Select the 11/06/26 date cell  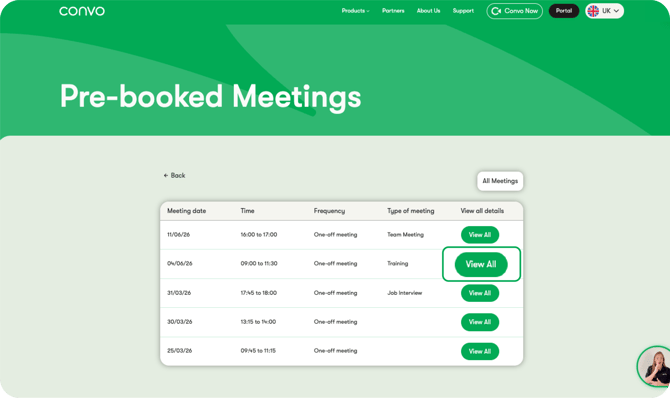coord(178,235)
